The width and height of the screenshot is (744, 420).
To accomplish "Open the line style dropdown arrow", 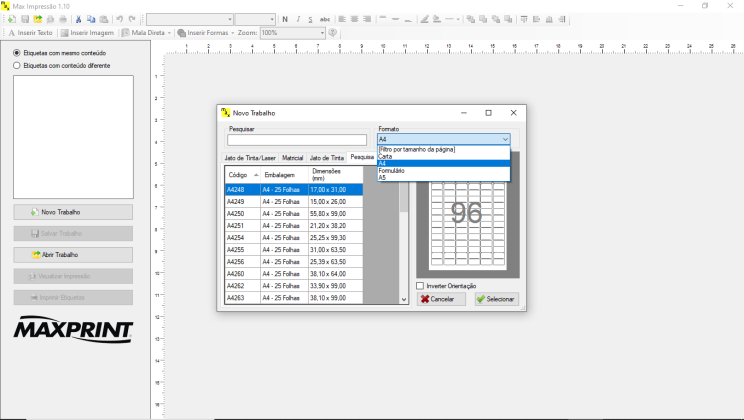I will 458,19.
